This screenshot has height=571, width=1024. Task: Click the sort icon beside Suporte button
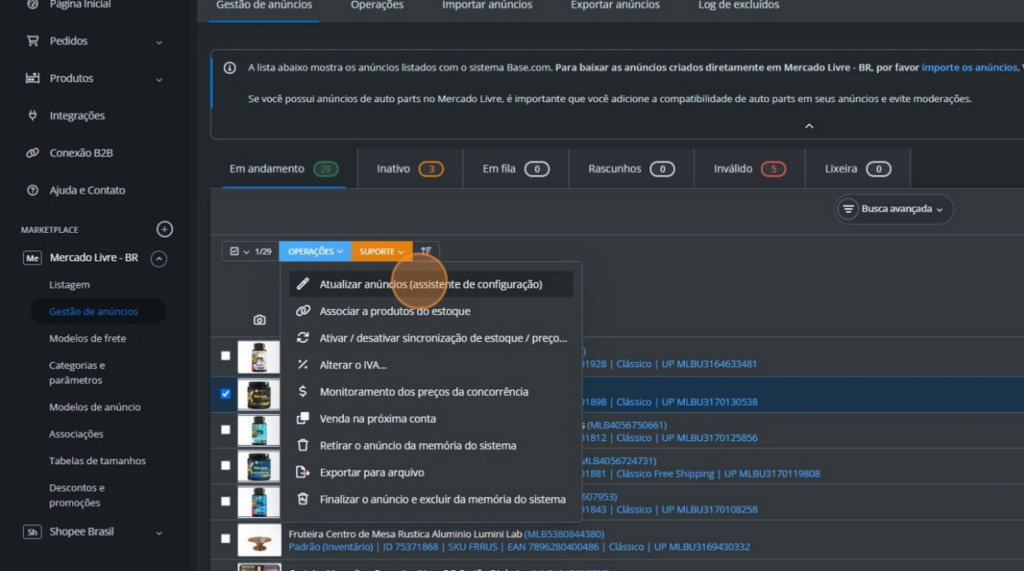click(426, 251)
